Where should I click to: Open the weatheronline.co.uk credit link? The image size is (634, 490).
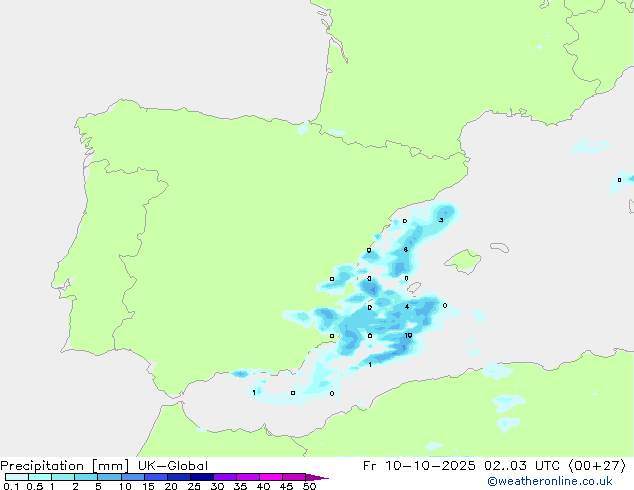coord(550,481)
